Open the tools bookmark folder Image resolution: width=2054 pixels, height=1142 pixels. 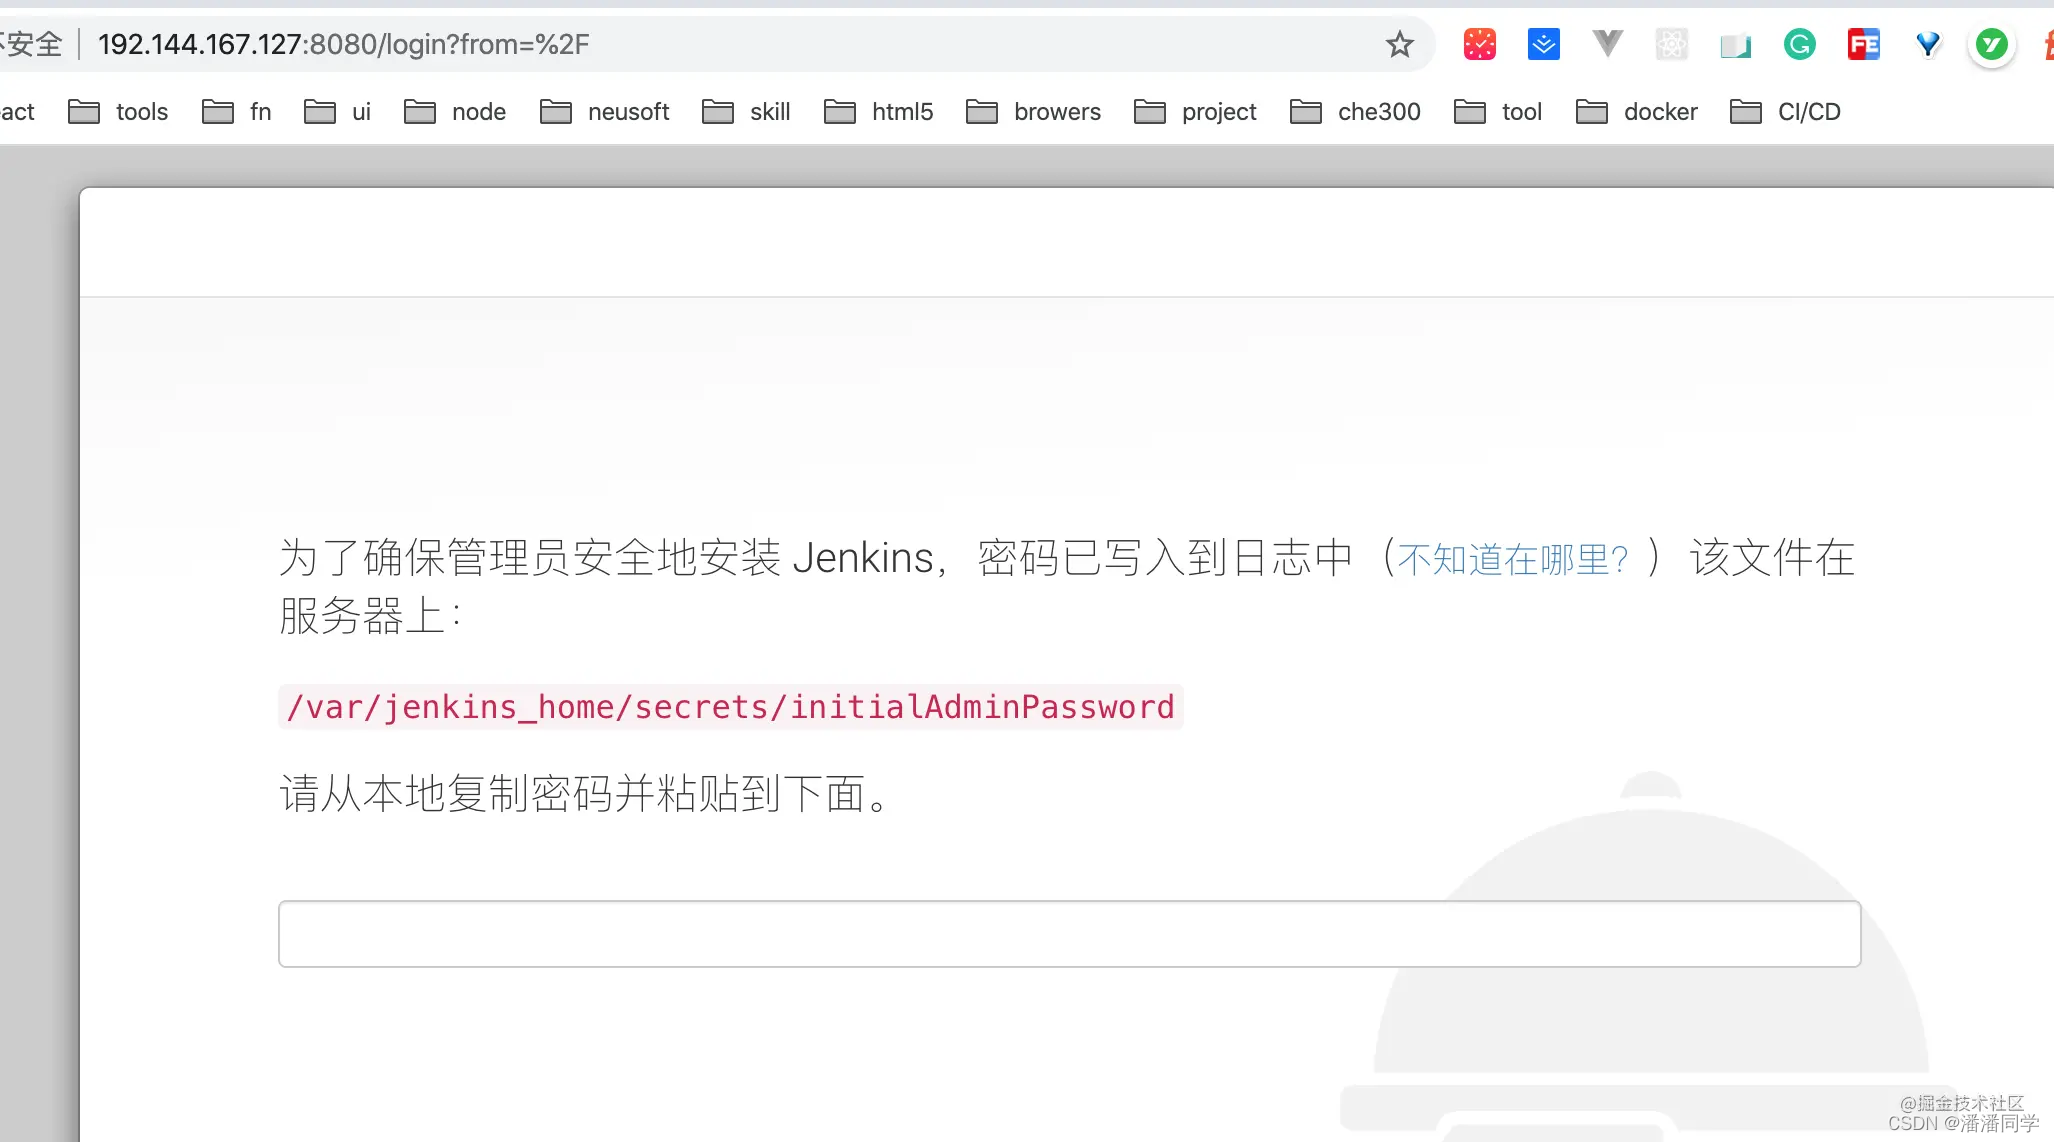(x=118, y=112)
